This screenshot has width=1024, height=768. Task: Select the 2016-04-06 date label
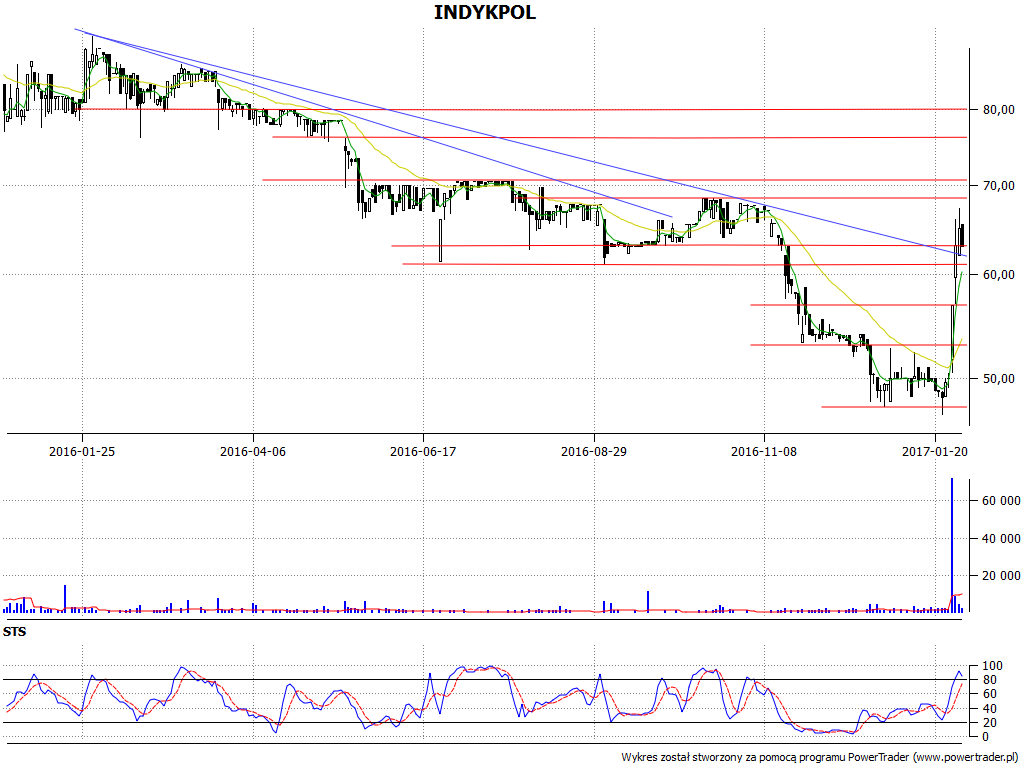[253, 451]
